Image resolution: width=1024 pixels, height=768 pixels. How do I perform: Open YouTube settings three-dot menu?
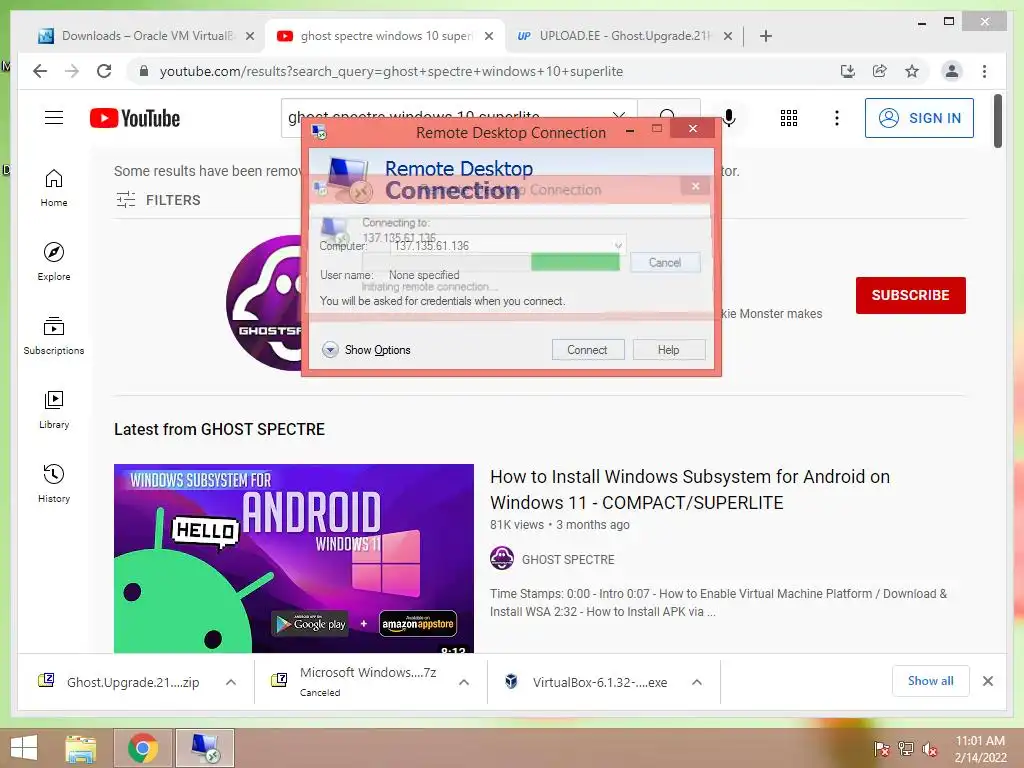point(837,118)
